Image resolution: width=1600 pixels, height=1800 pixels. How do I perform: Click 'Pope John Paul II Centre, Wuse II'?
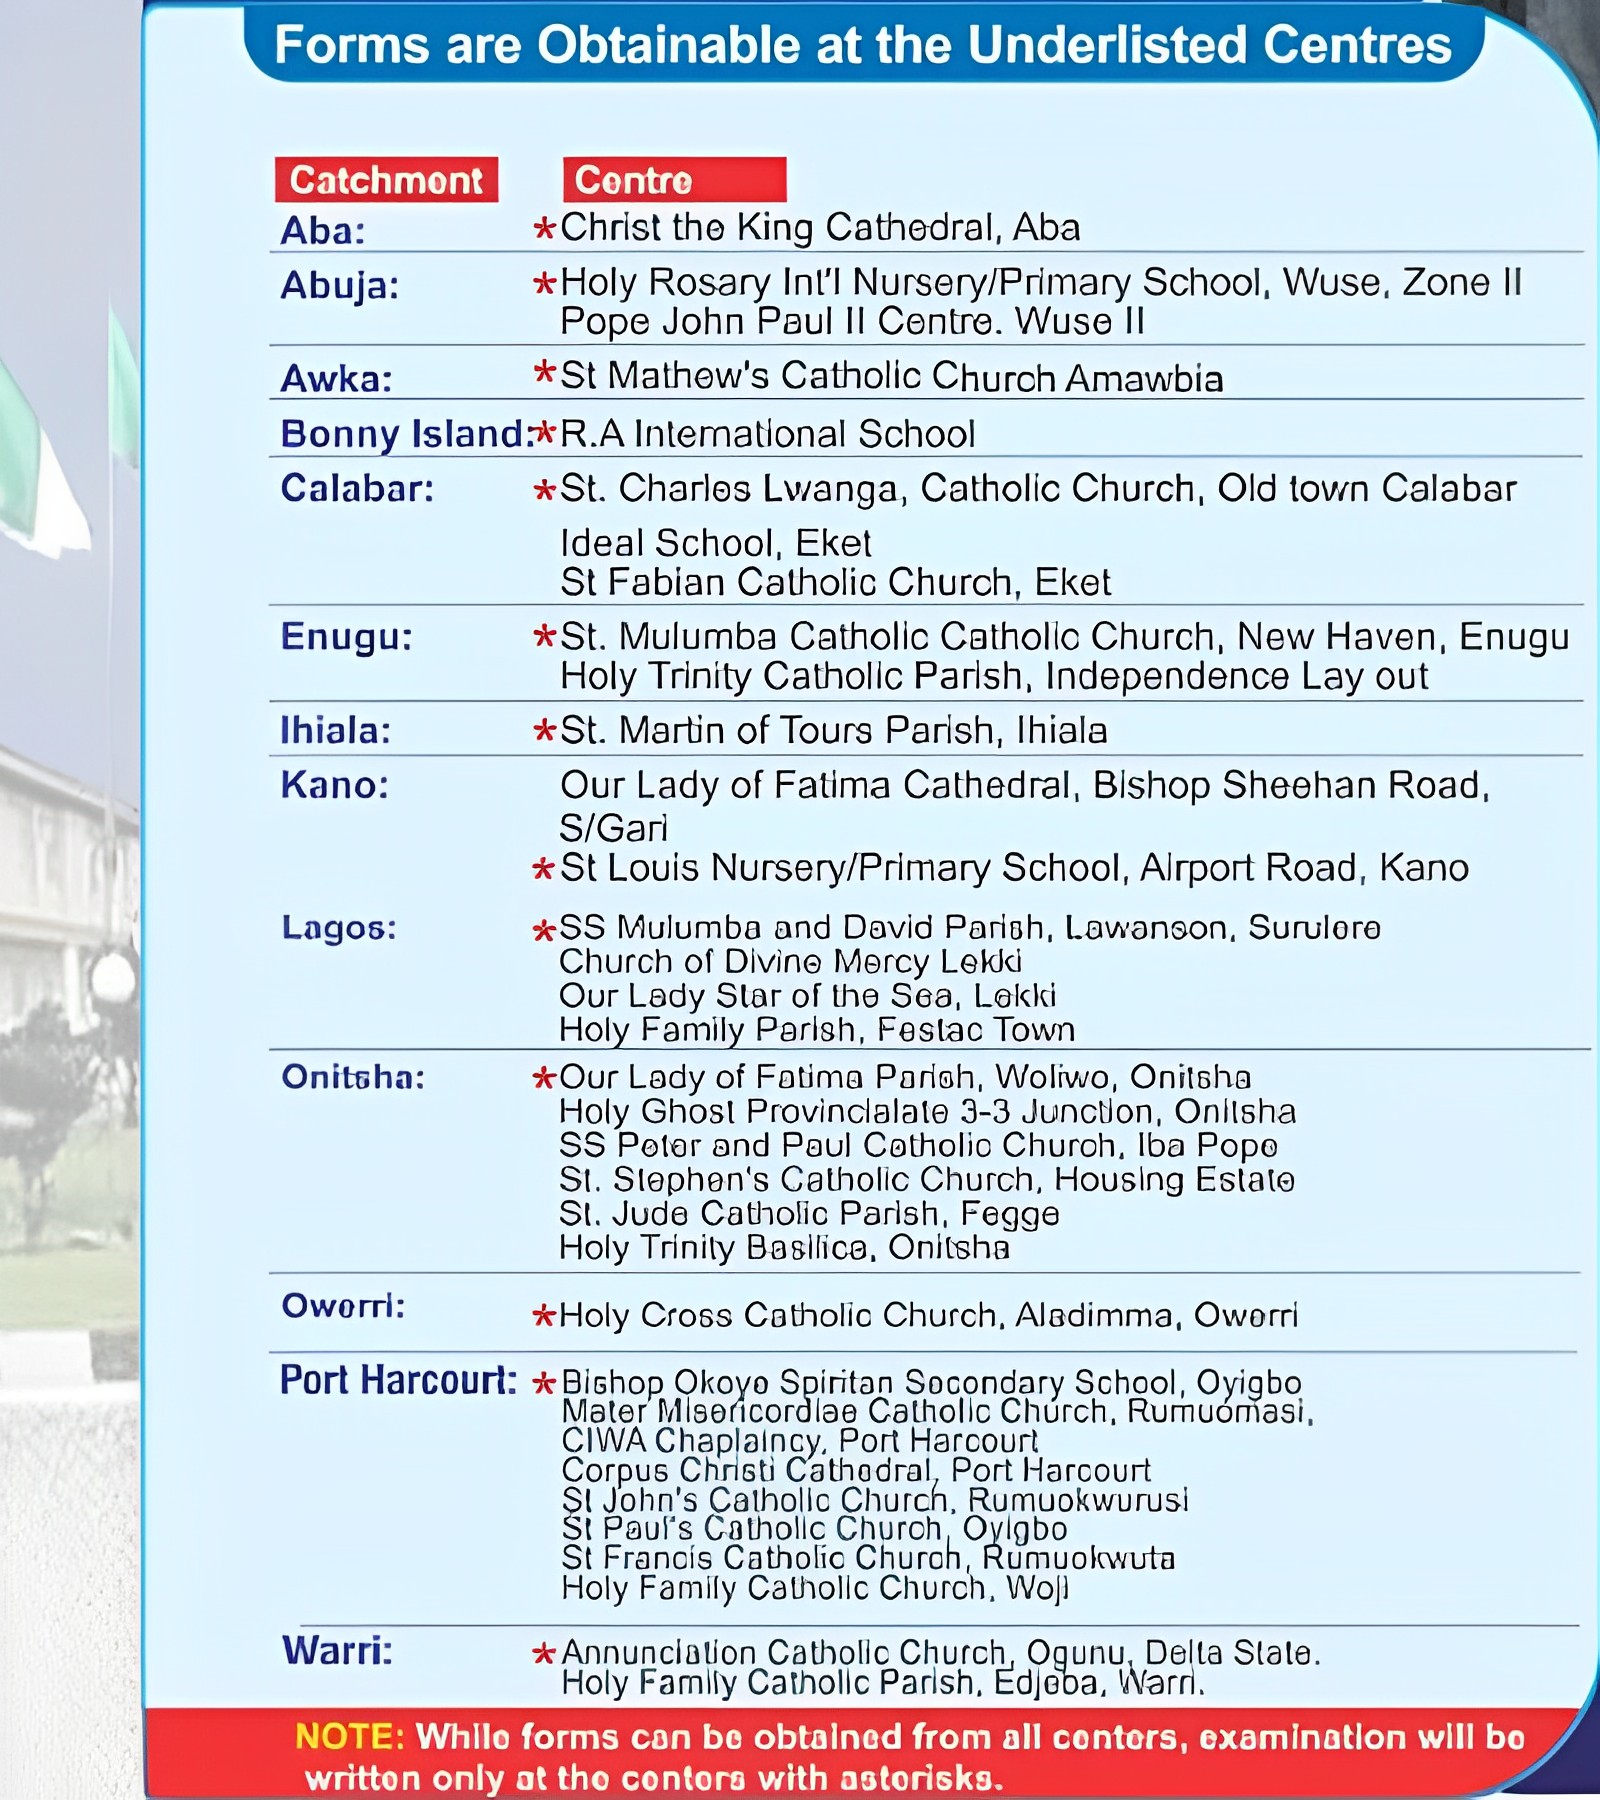pyautogui.click(x=852, y=321)
